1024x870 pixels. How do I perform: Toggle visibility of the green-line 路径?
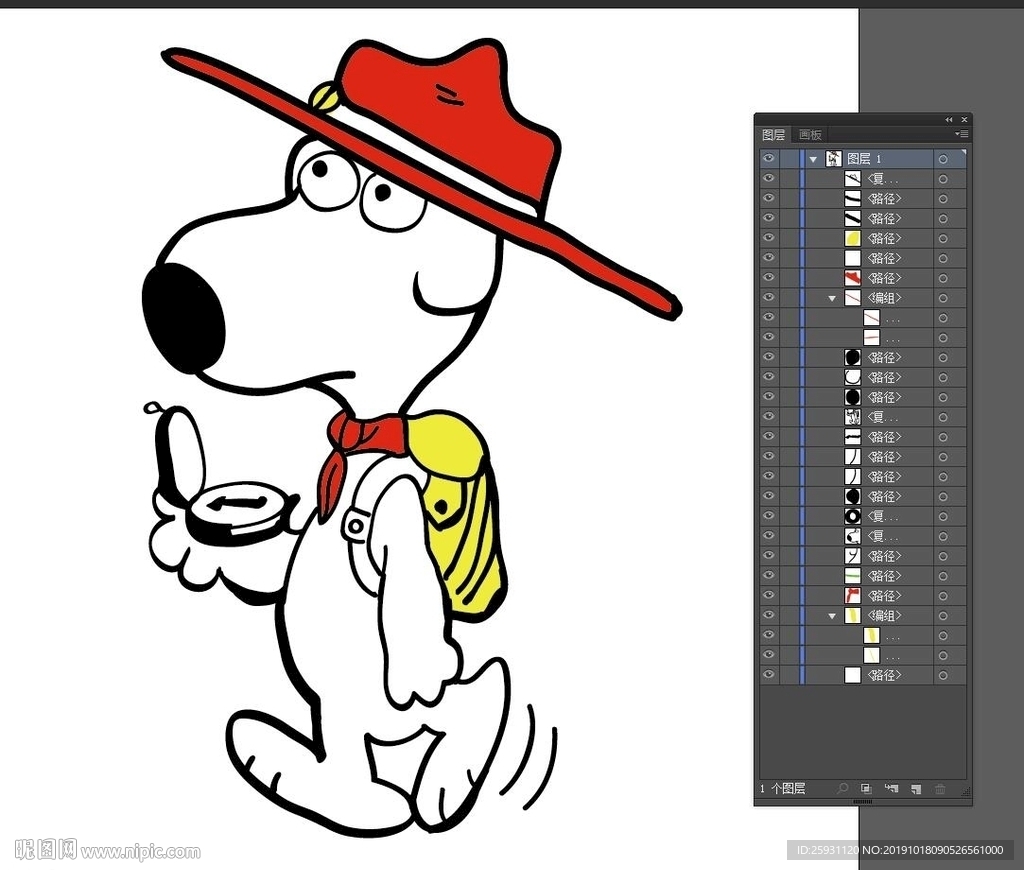tap(769, 575)
